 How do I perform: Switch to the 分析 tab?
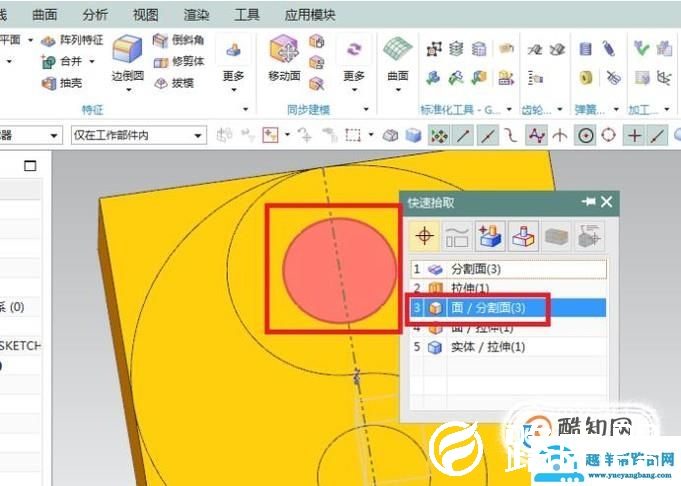(95, 15)
